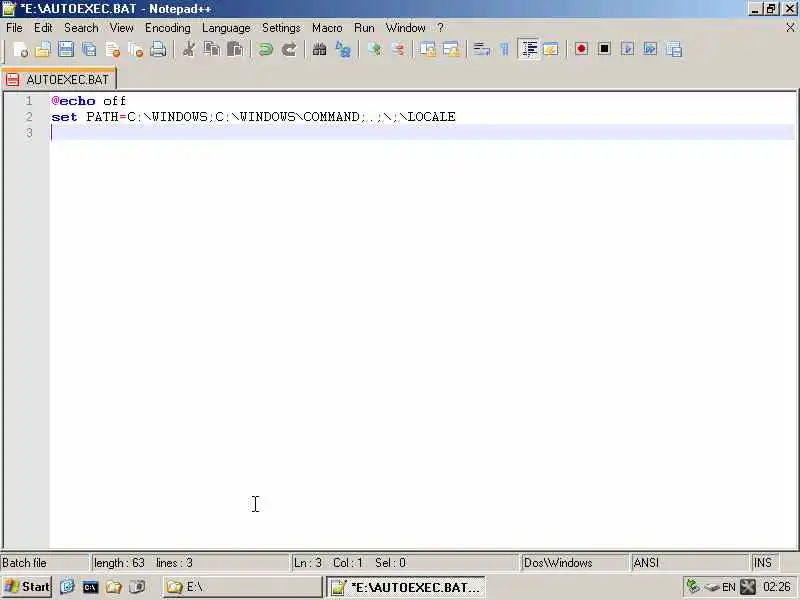The image size is (800, 600).
Task: Open the Window menu
Action: 406,28
